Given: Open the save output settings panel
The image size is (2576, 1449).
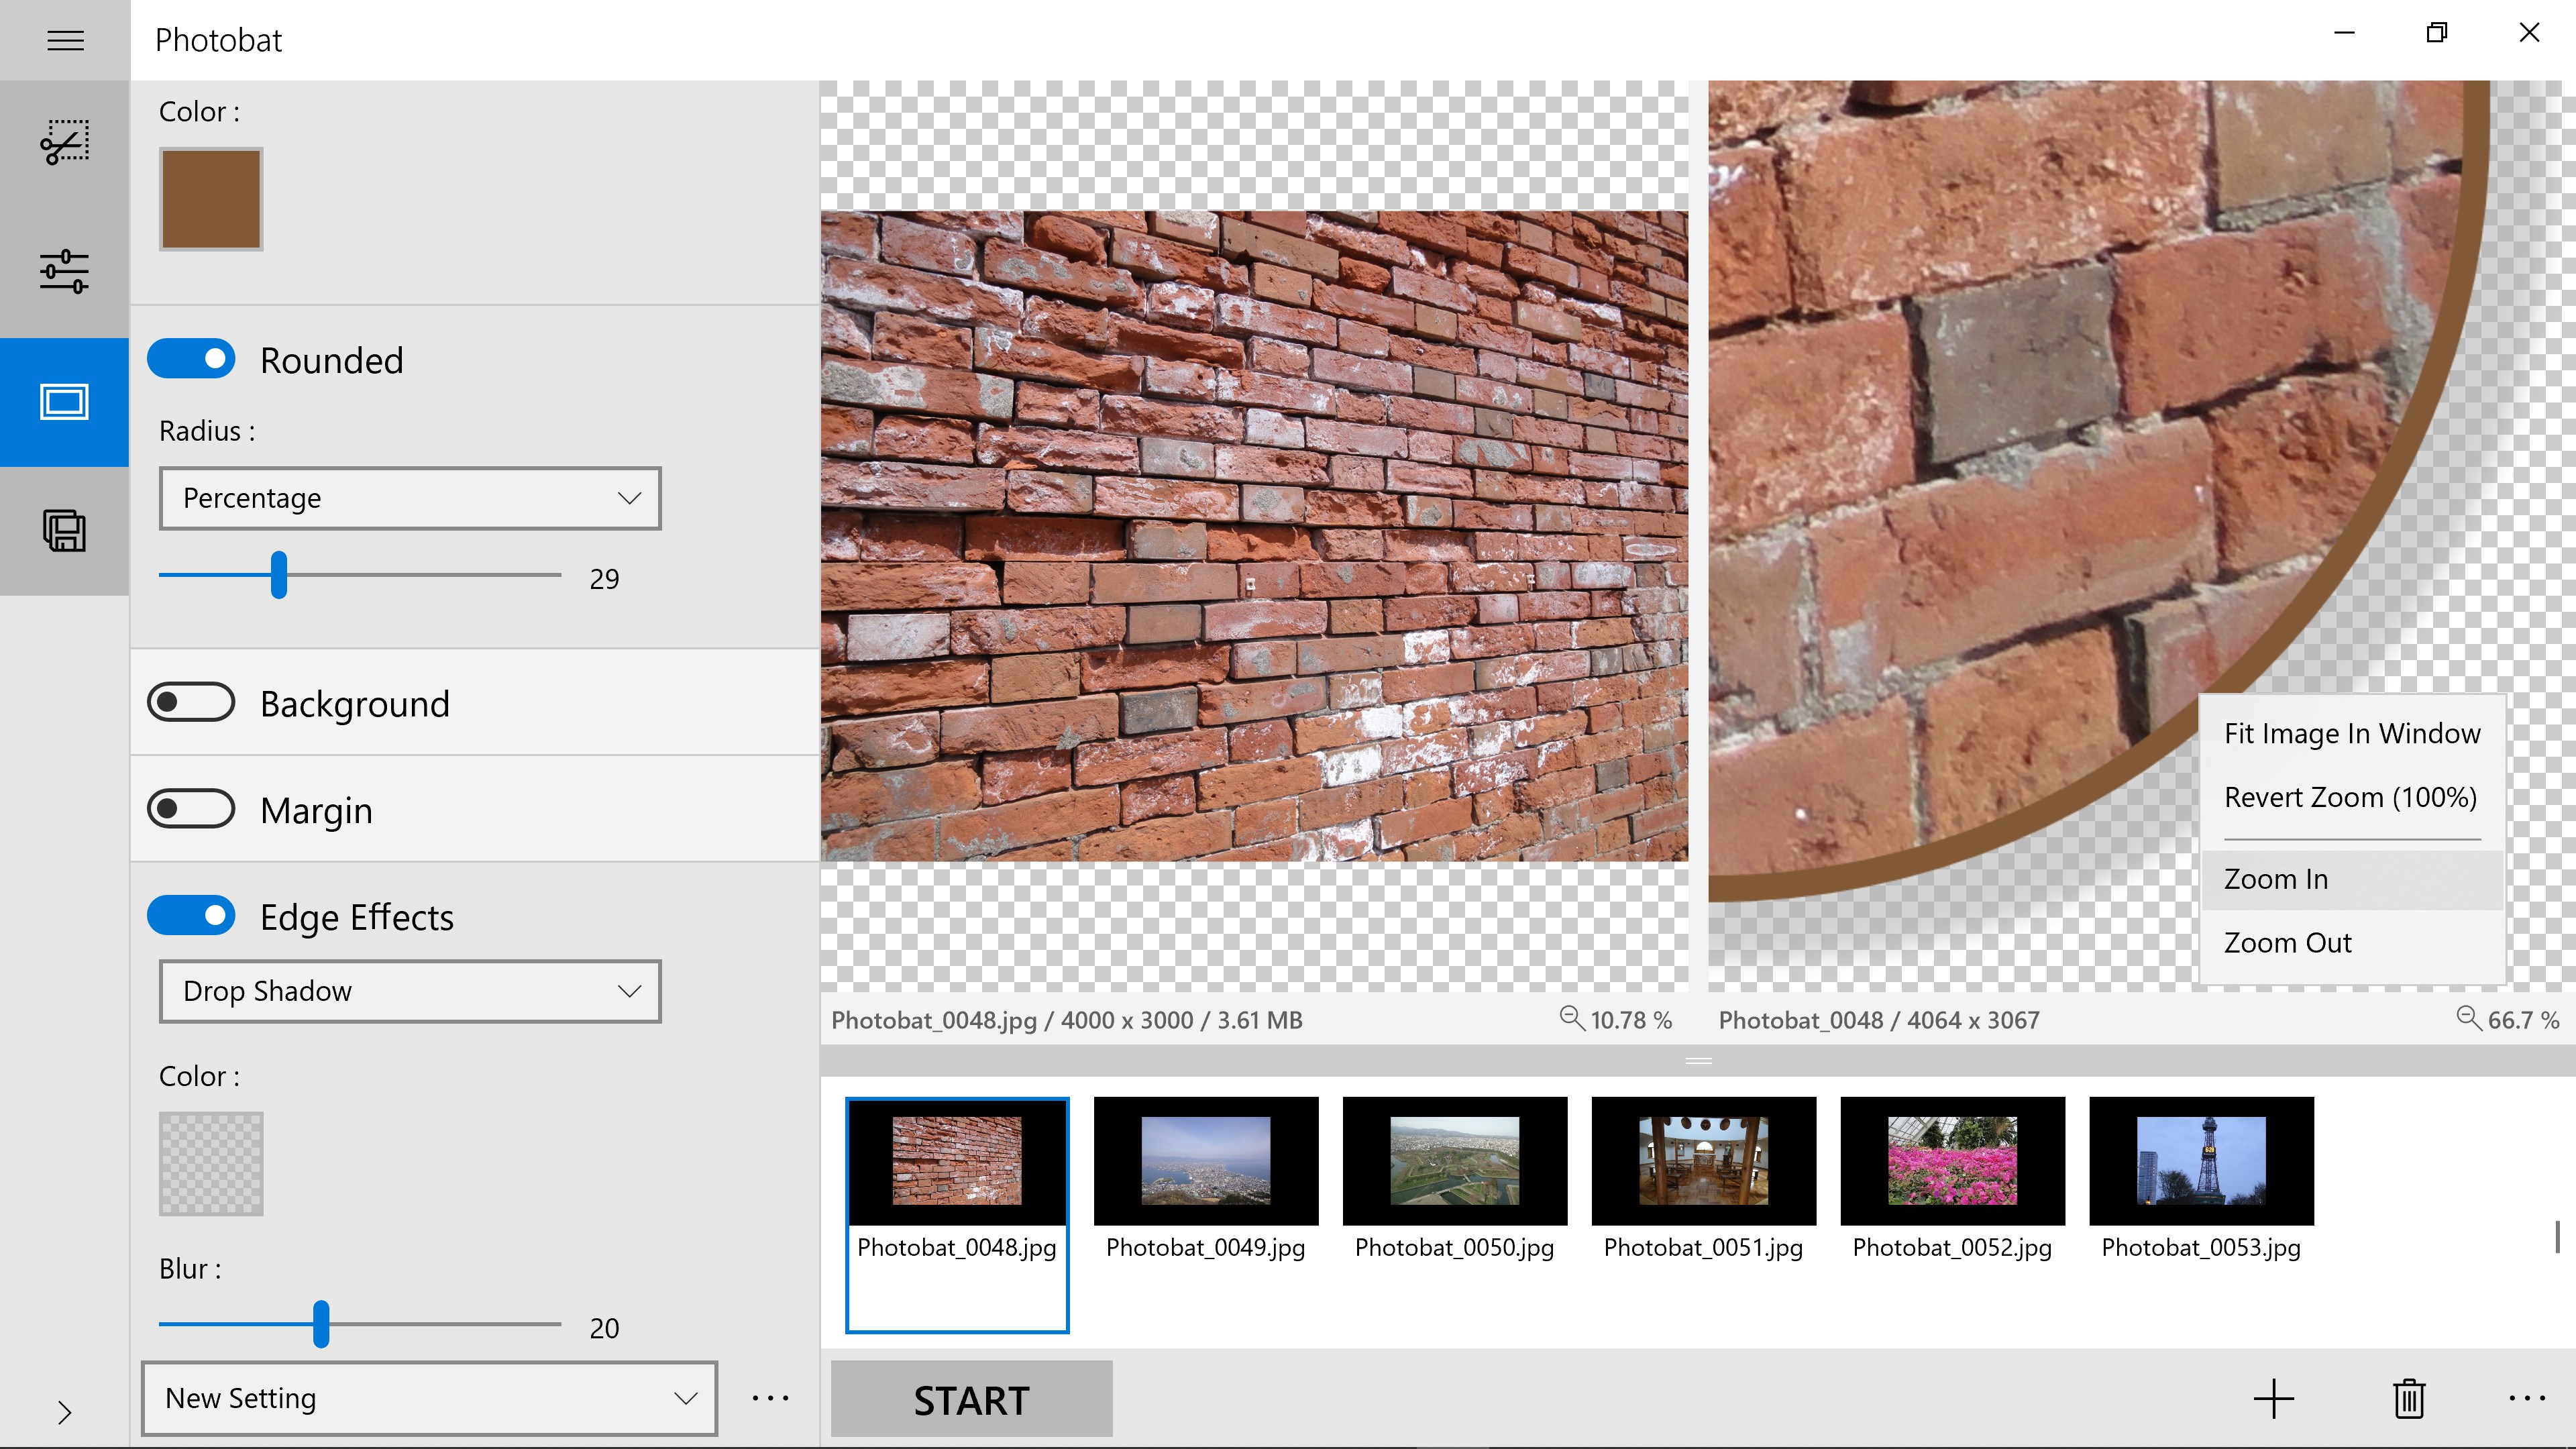Looking at the screenshot, I should click(x=65, y=530).
